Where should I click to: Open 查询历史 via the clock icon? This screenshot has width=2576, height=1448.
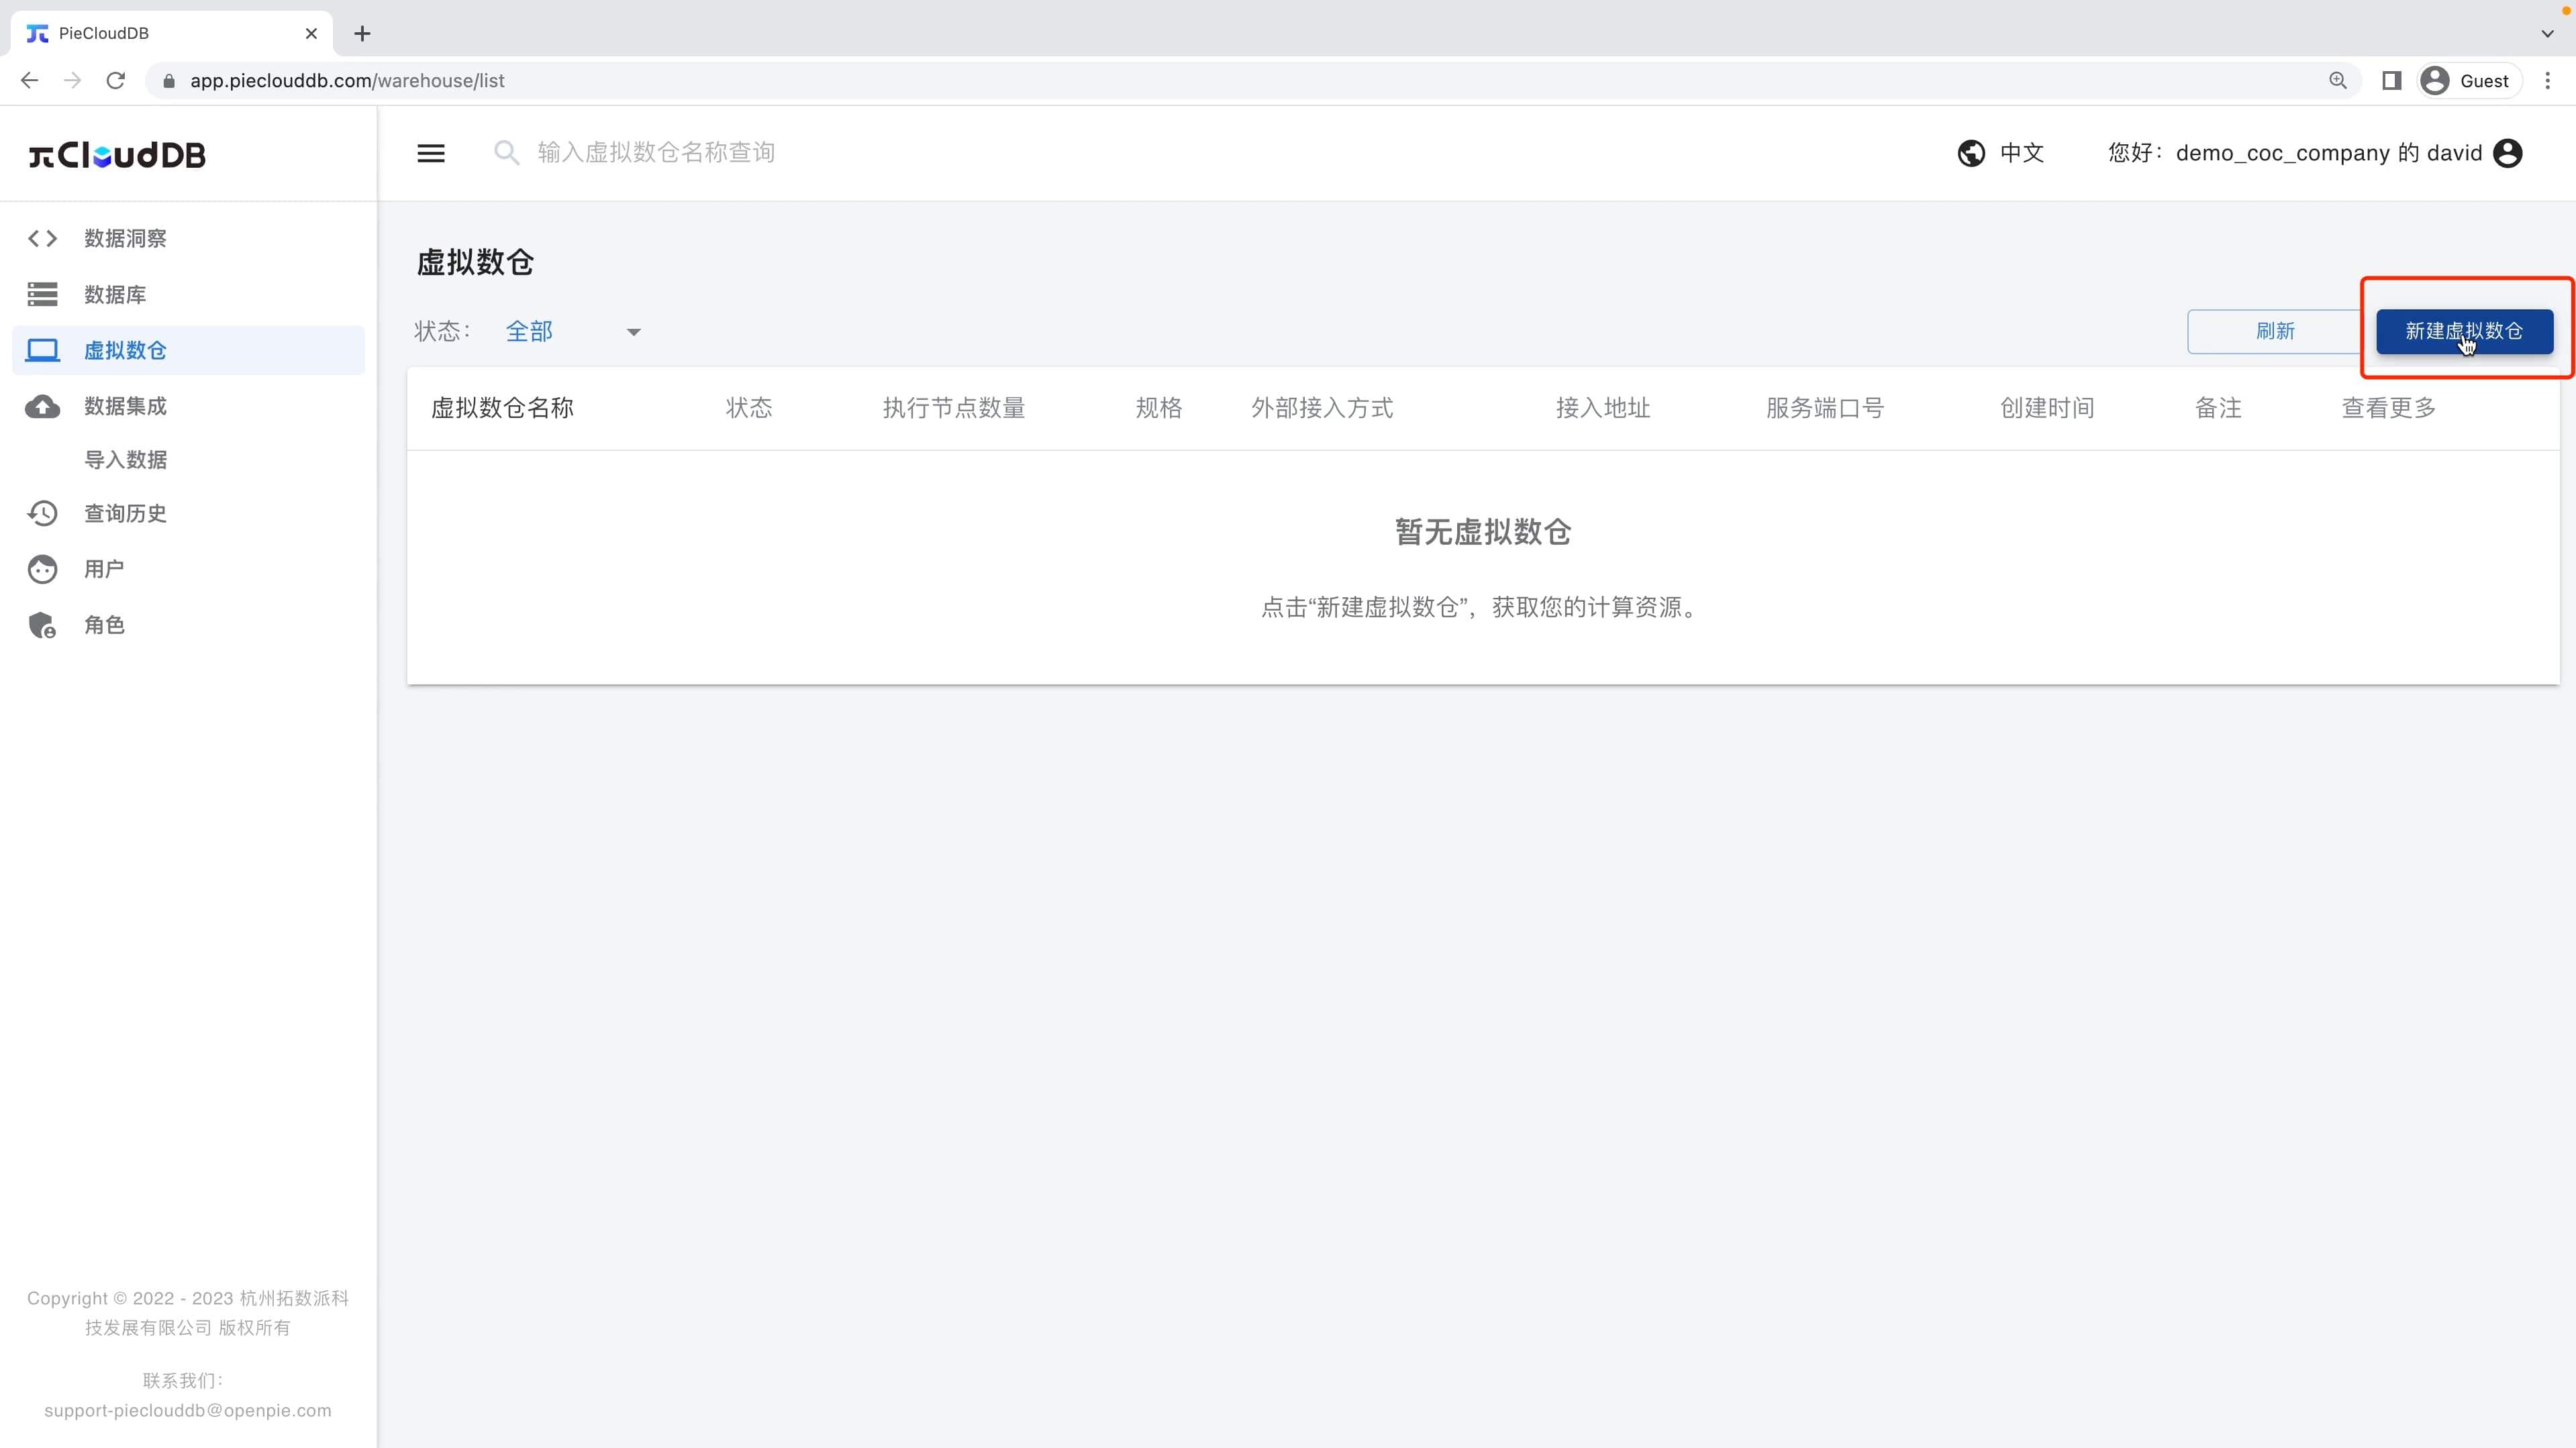42,512
